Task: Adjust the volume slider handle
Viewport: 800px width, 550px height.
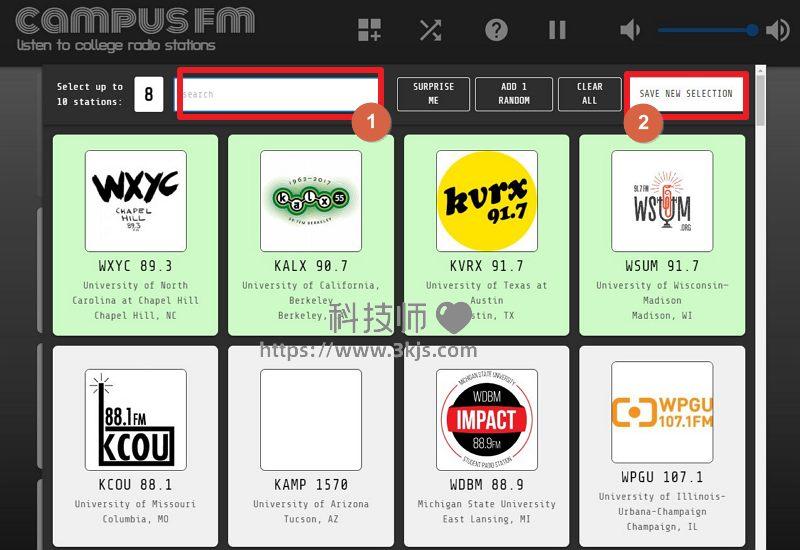Action: click(752, 30)
